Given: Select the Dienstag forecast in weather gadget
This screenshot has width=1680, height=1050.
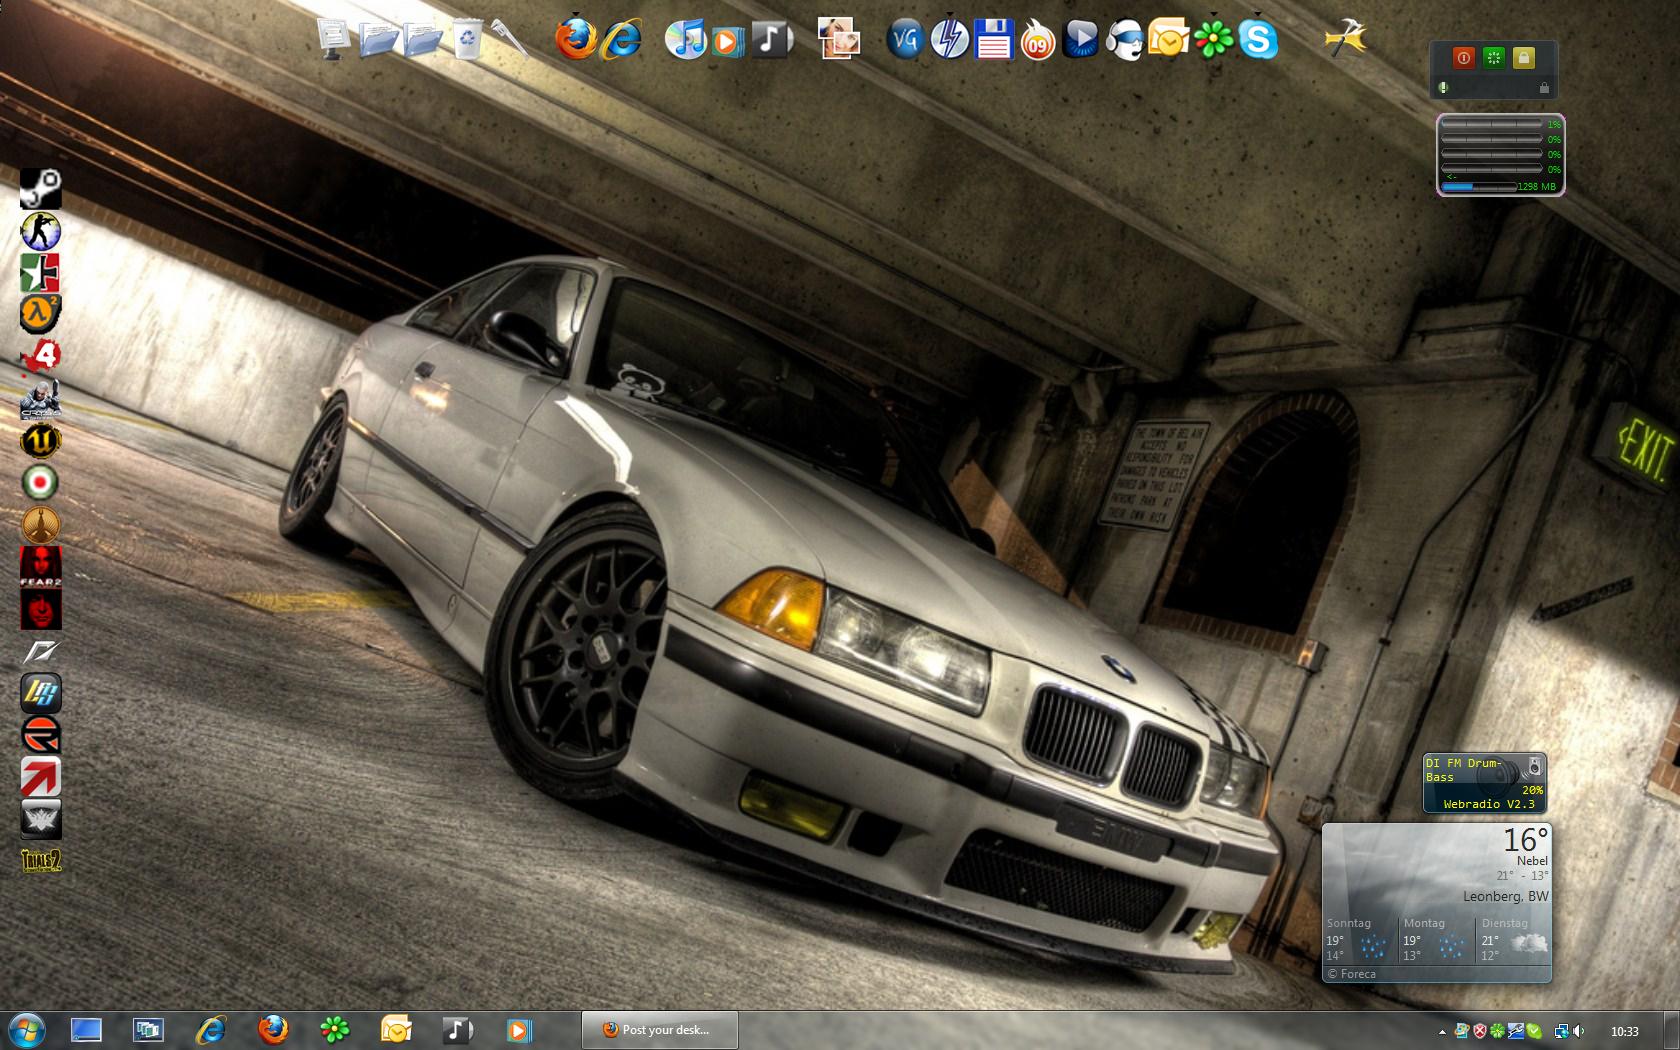Looking at the screenshot, I should (x=1514, y=940).
